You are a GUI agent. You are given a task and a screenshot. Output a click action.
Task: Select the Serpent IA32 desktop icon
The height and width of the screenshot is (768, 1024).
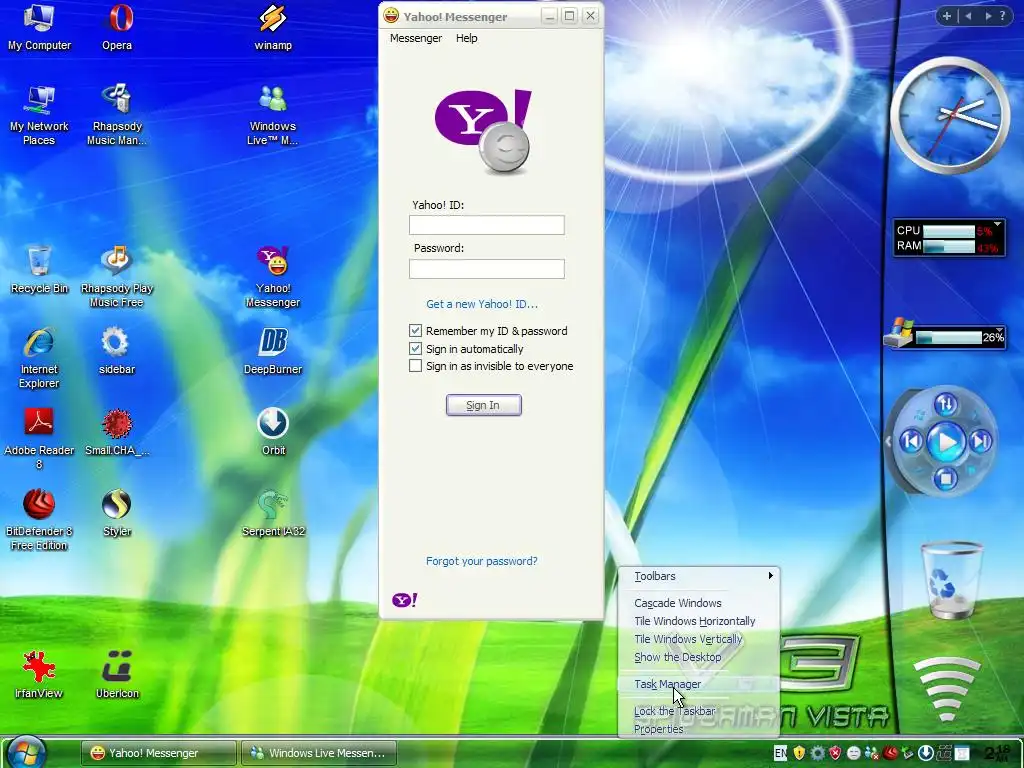(273, 512)
